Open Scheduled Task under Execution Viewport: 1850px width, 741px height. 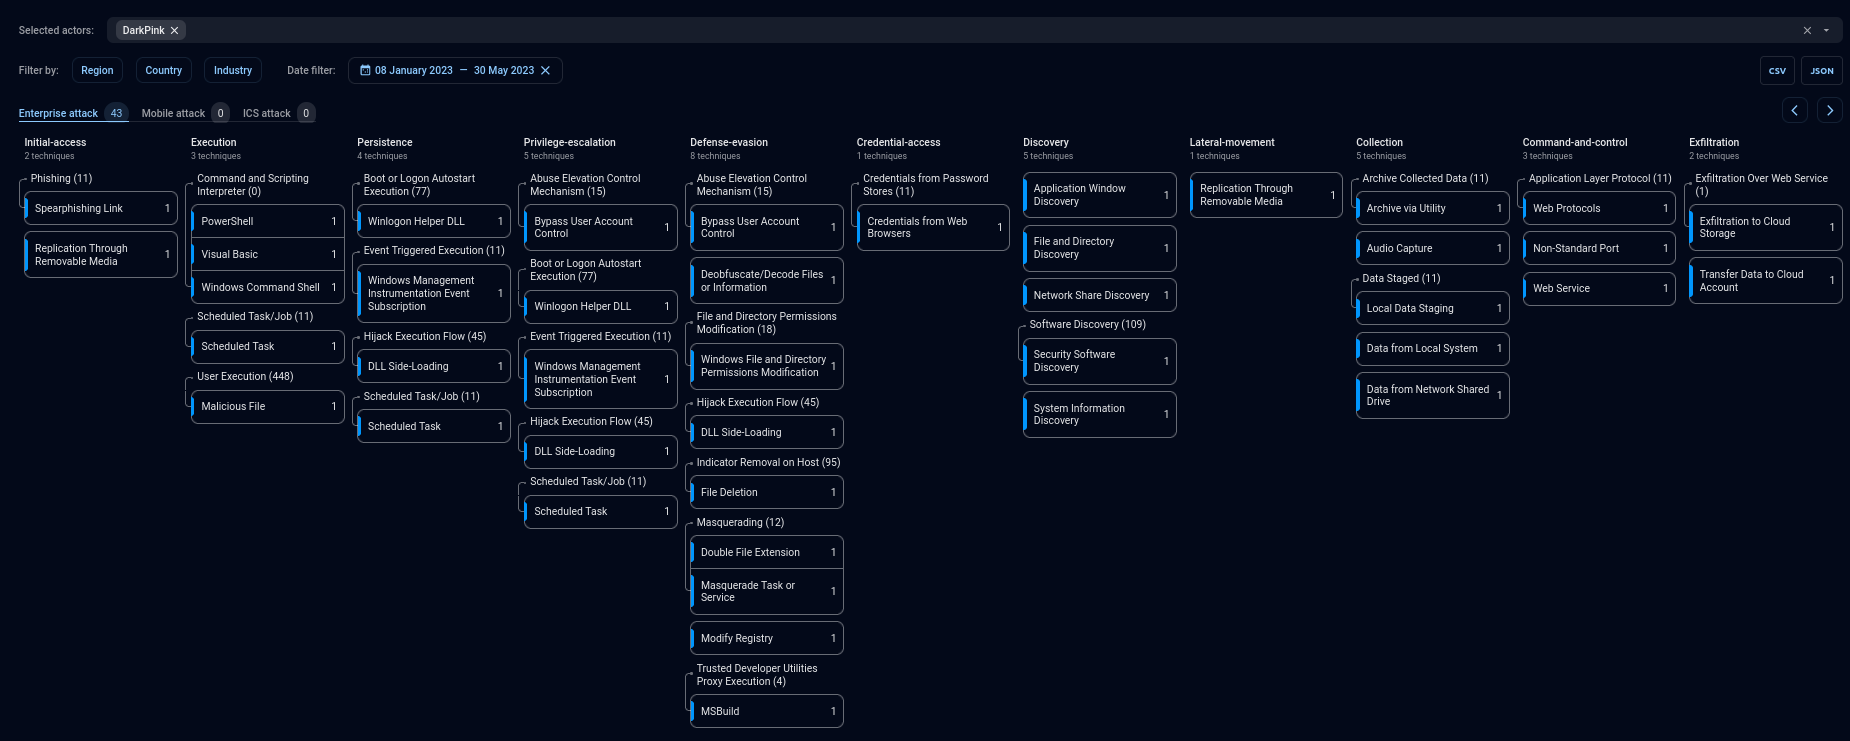click(268, 346)
